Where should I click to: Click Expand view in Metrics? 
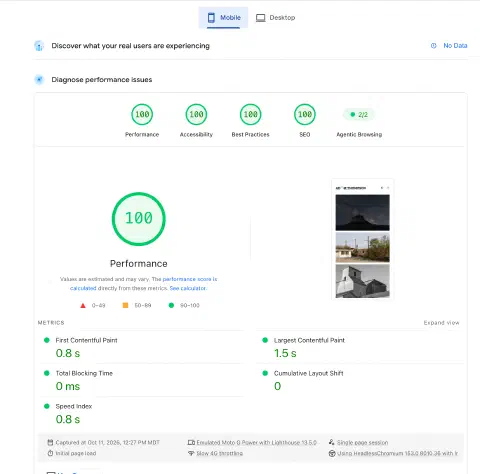click(441, 323)
